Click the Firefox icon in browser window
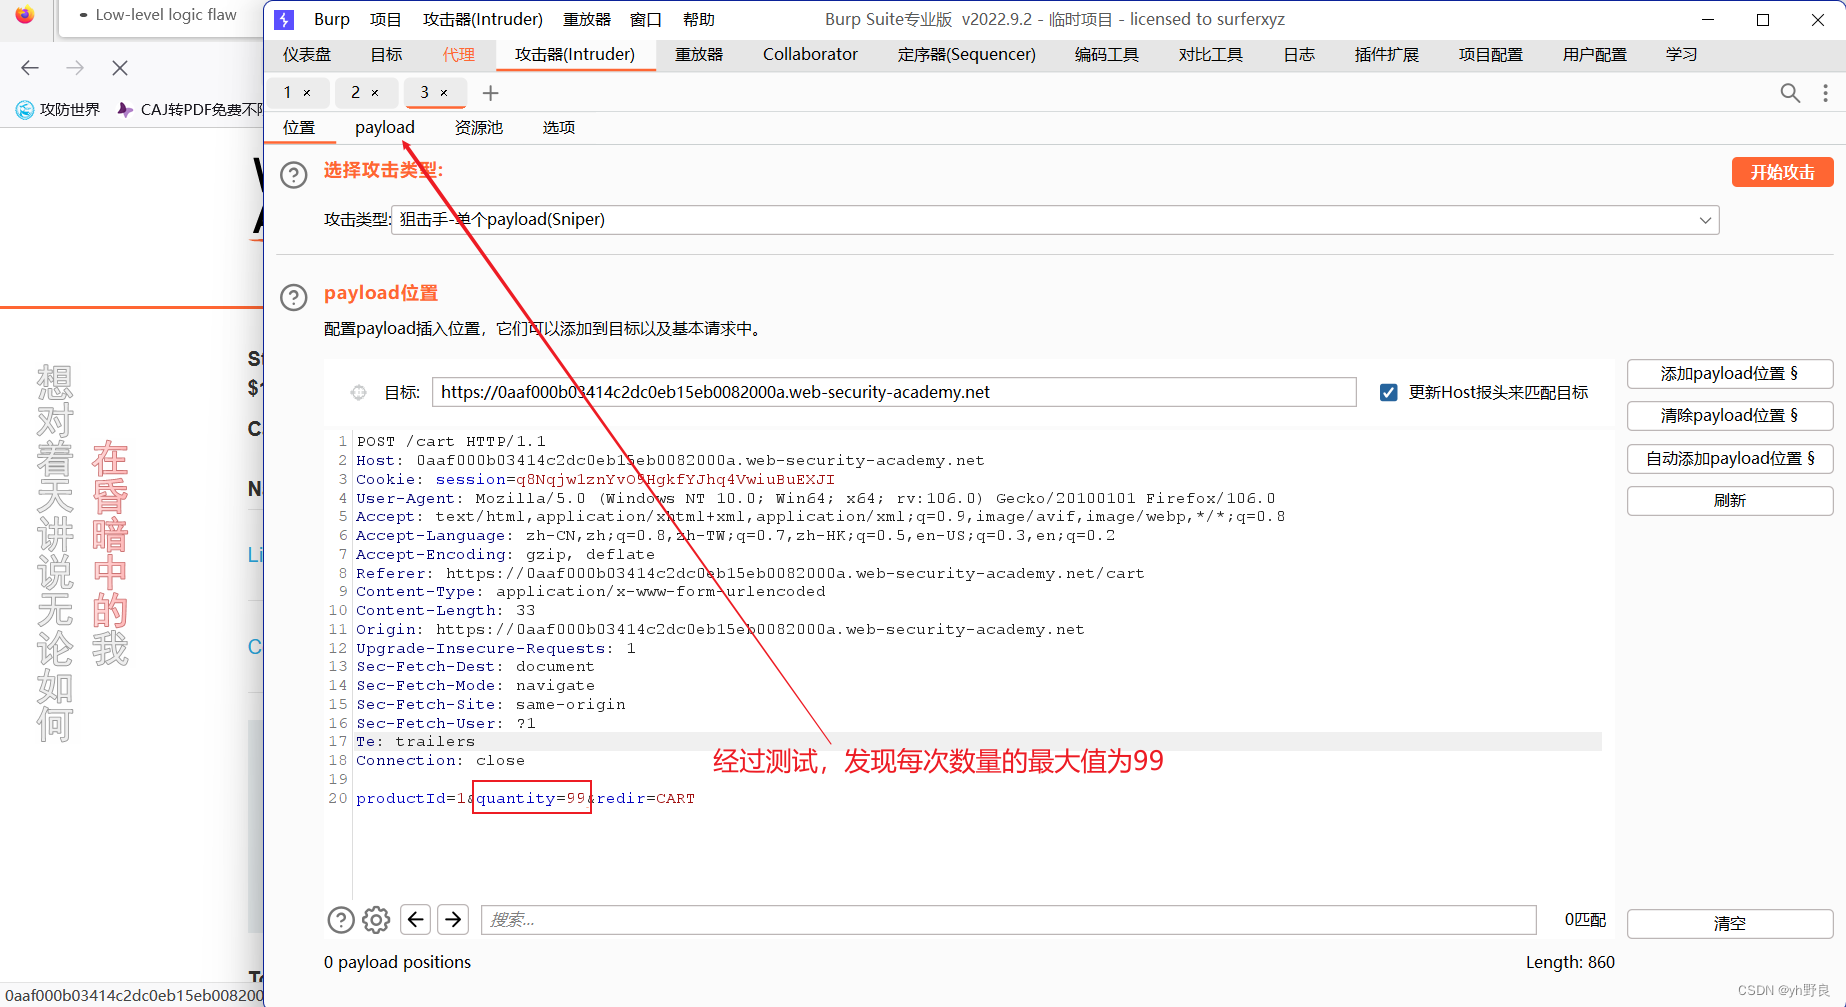 pos(24,16)
